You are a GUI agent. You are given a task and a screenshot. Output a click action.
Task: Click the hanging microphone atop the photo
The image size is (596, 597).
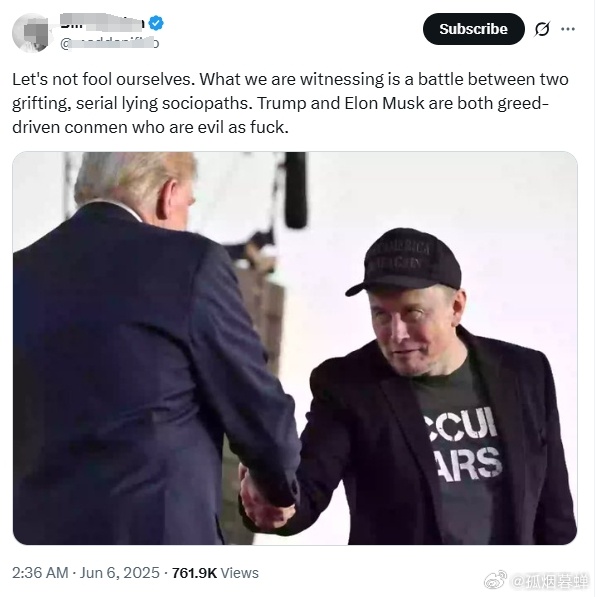pos(296,190)
